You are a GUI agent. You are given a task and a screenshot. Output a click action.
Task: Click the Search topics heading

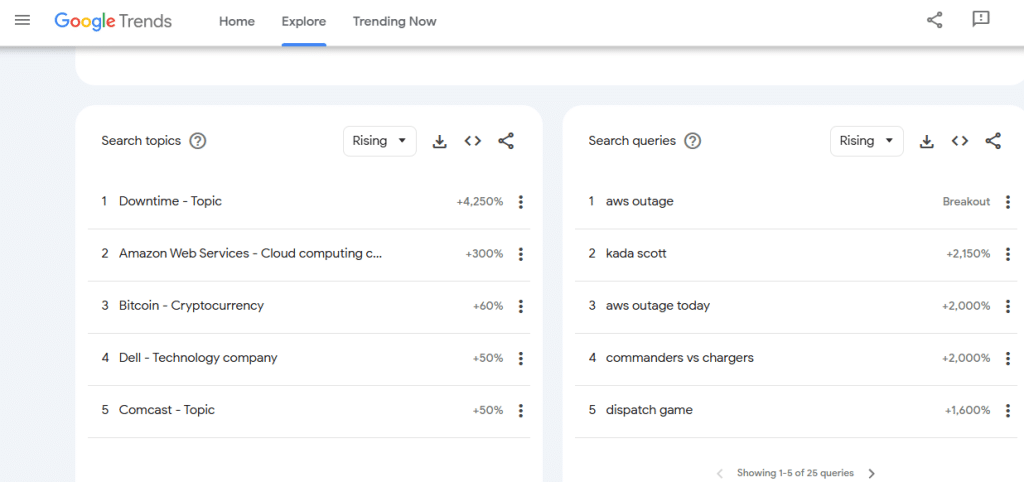click(x=141, y=141)
